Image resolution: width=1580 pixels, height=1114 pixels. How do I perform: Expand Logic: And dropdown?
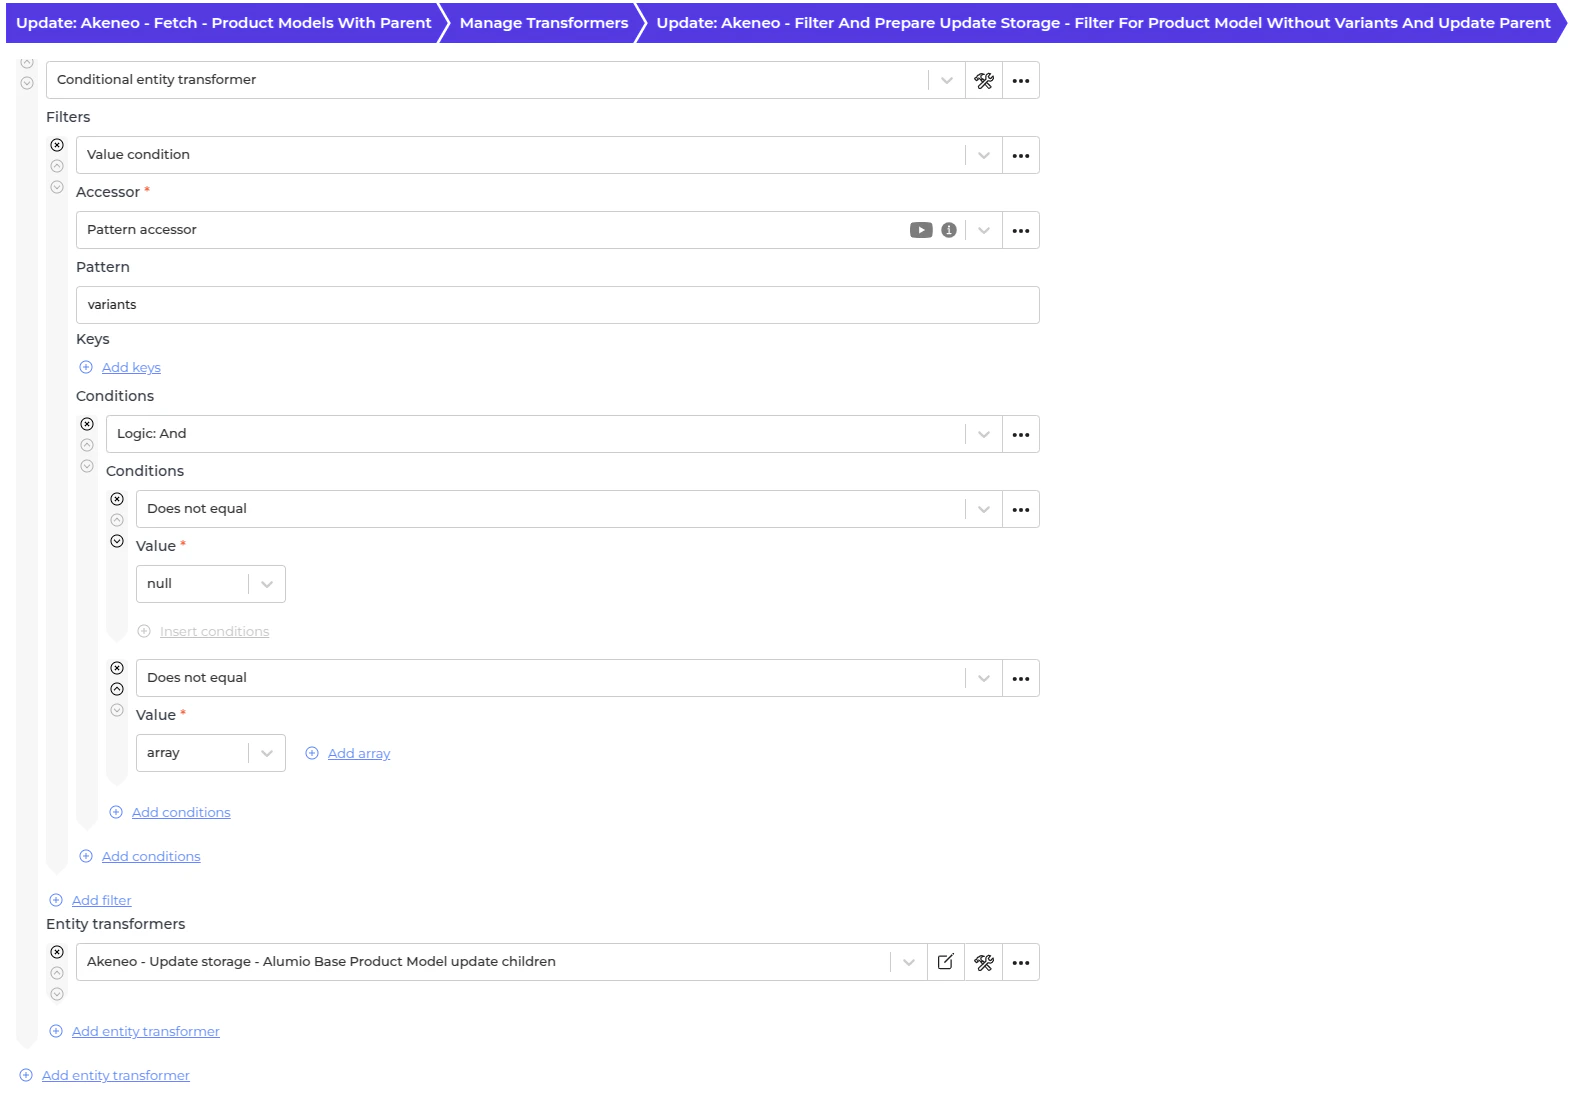click(x=984, y=434)
